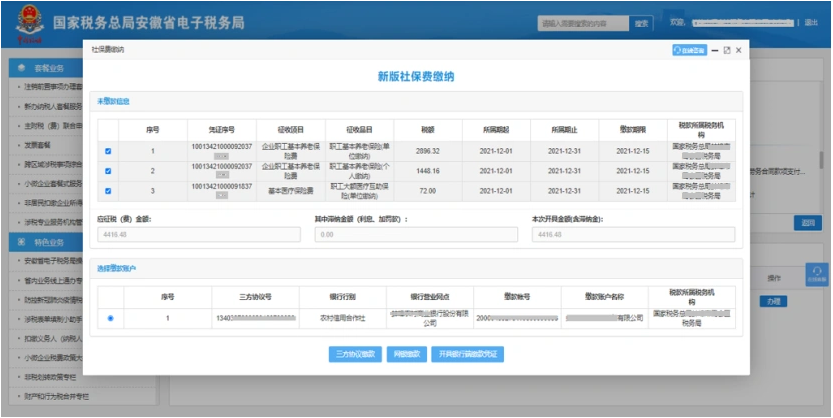The height and width of the screenshot is (418, 833).
Task: Open 新办纳税人套餐服务 in the sidebar
Action: click(53, 106)
